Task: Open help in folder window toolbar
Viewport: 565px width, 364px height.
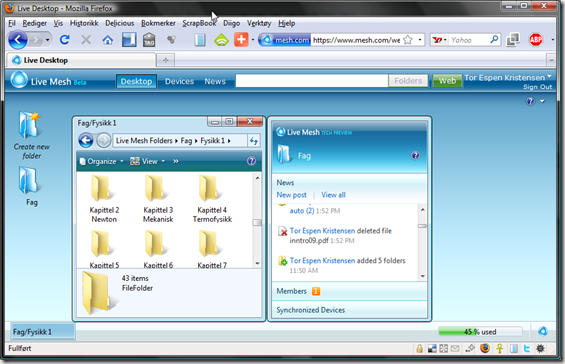Action: point(252,161)
